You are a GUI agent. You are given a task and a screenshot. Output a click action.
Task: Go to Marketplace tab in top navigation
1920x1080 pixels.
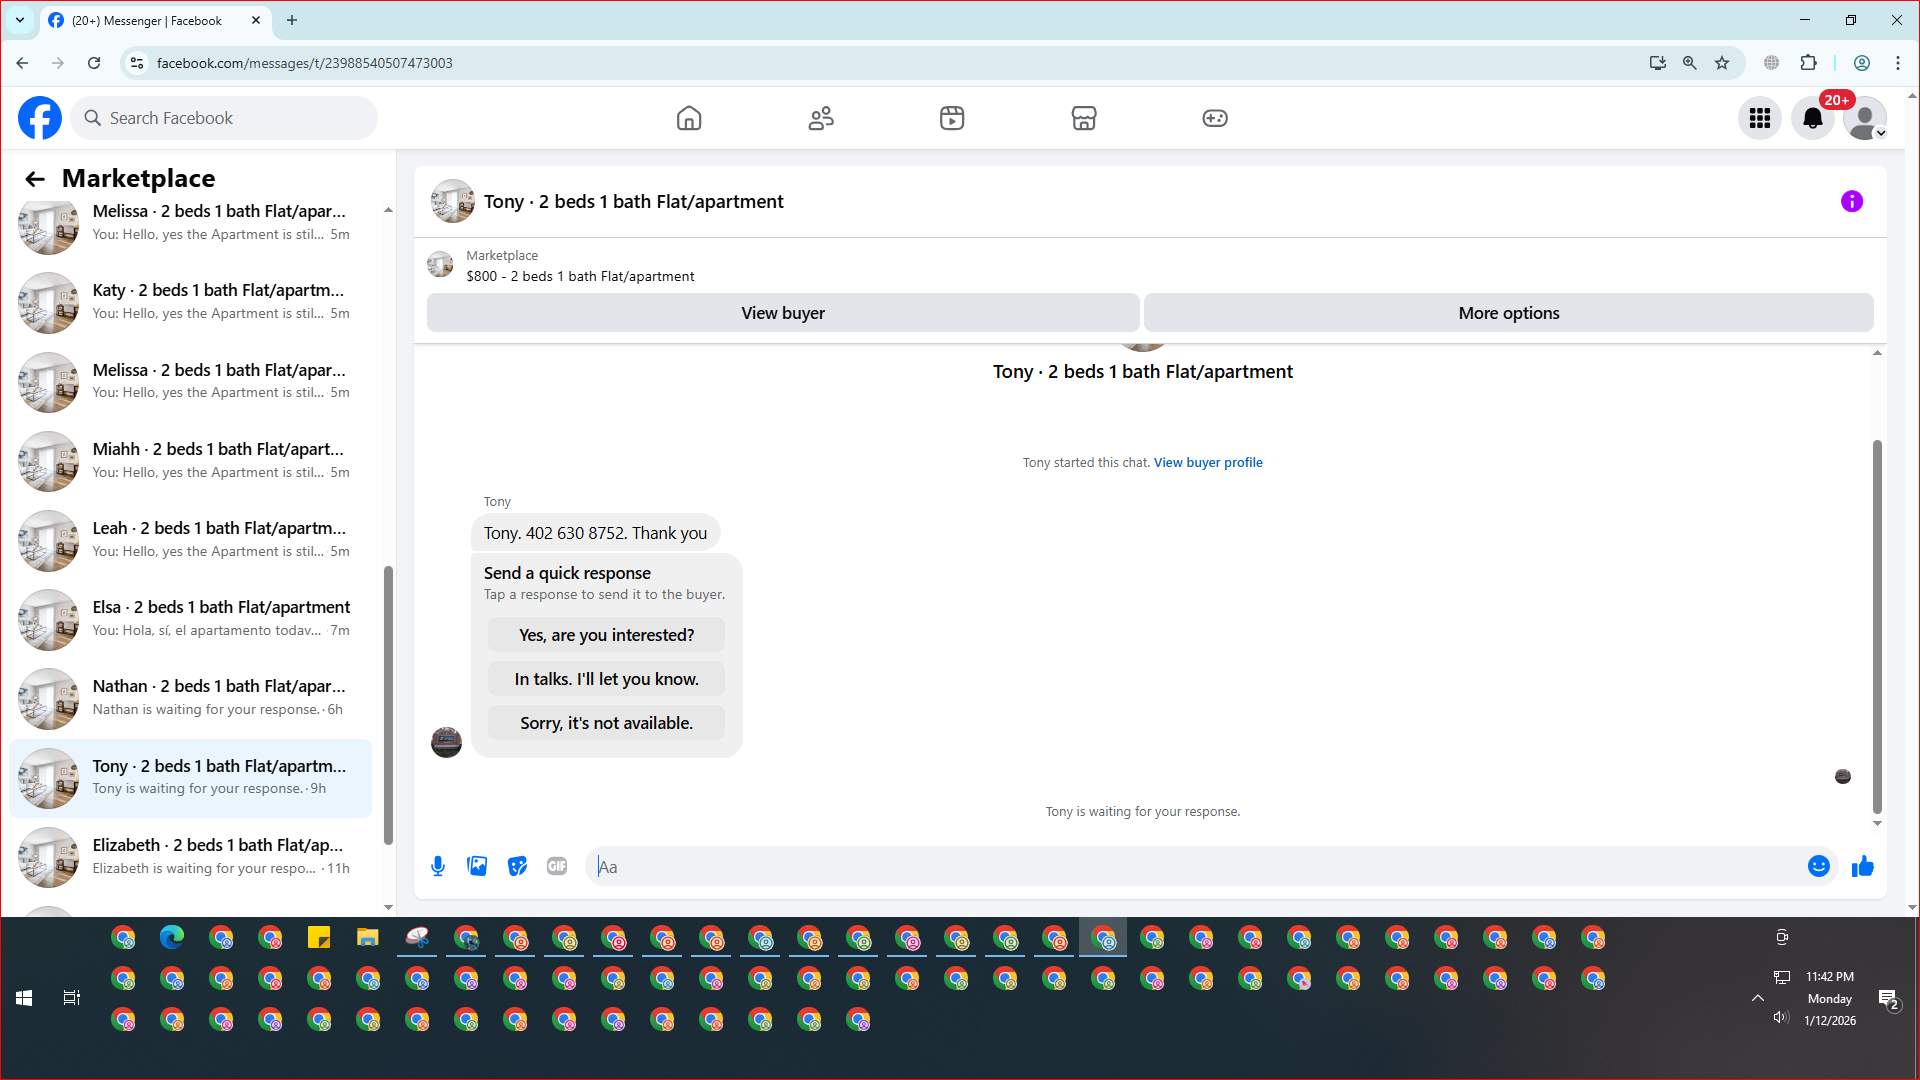pyautogui.click(x=1083, y=118)
